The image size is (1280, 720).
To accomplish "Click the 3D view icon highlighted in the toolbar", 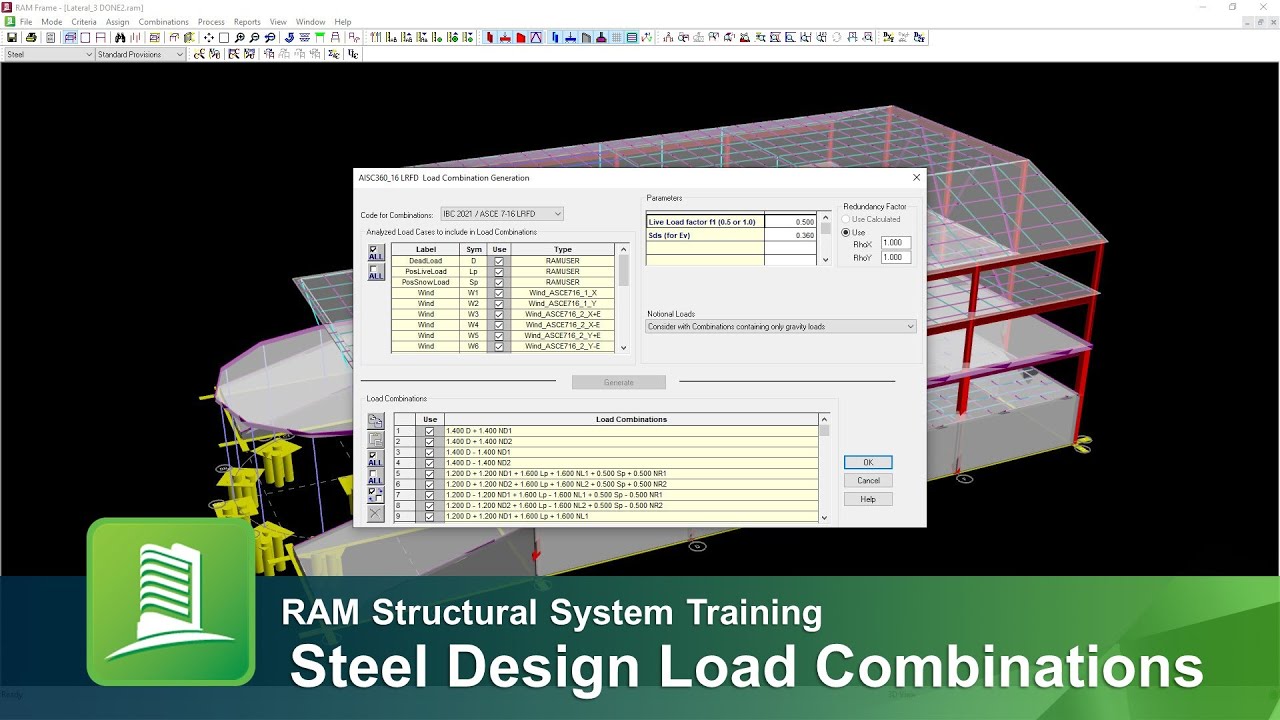I will (71, 37).
